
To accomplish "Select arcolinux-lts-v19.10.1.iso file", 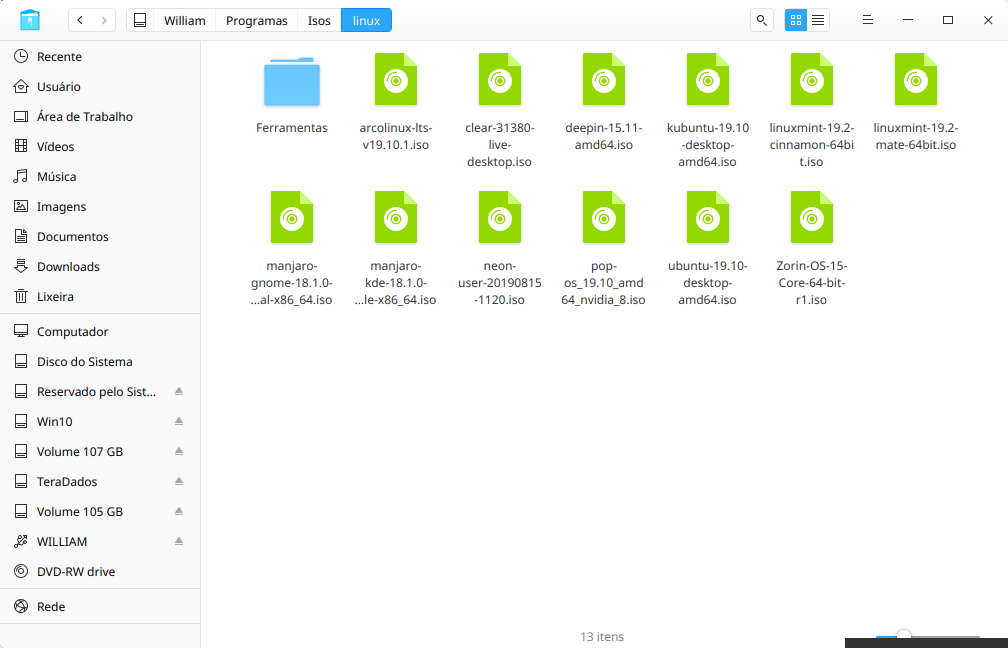I will tap(396, 102).
